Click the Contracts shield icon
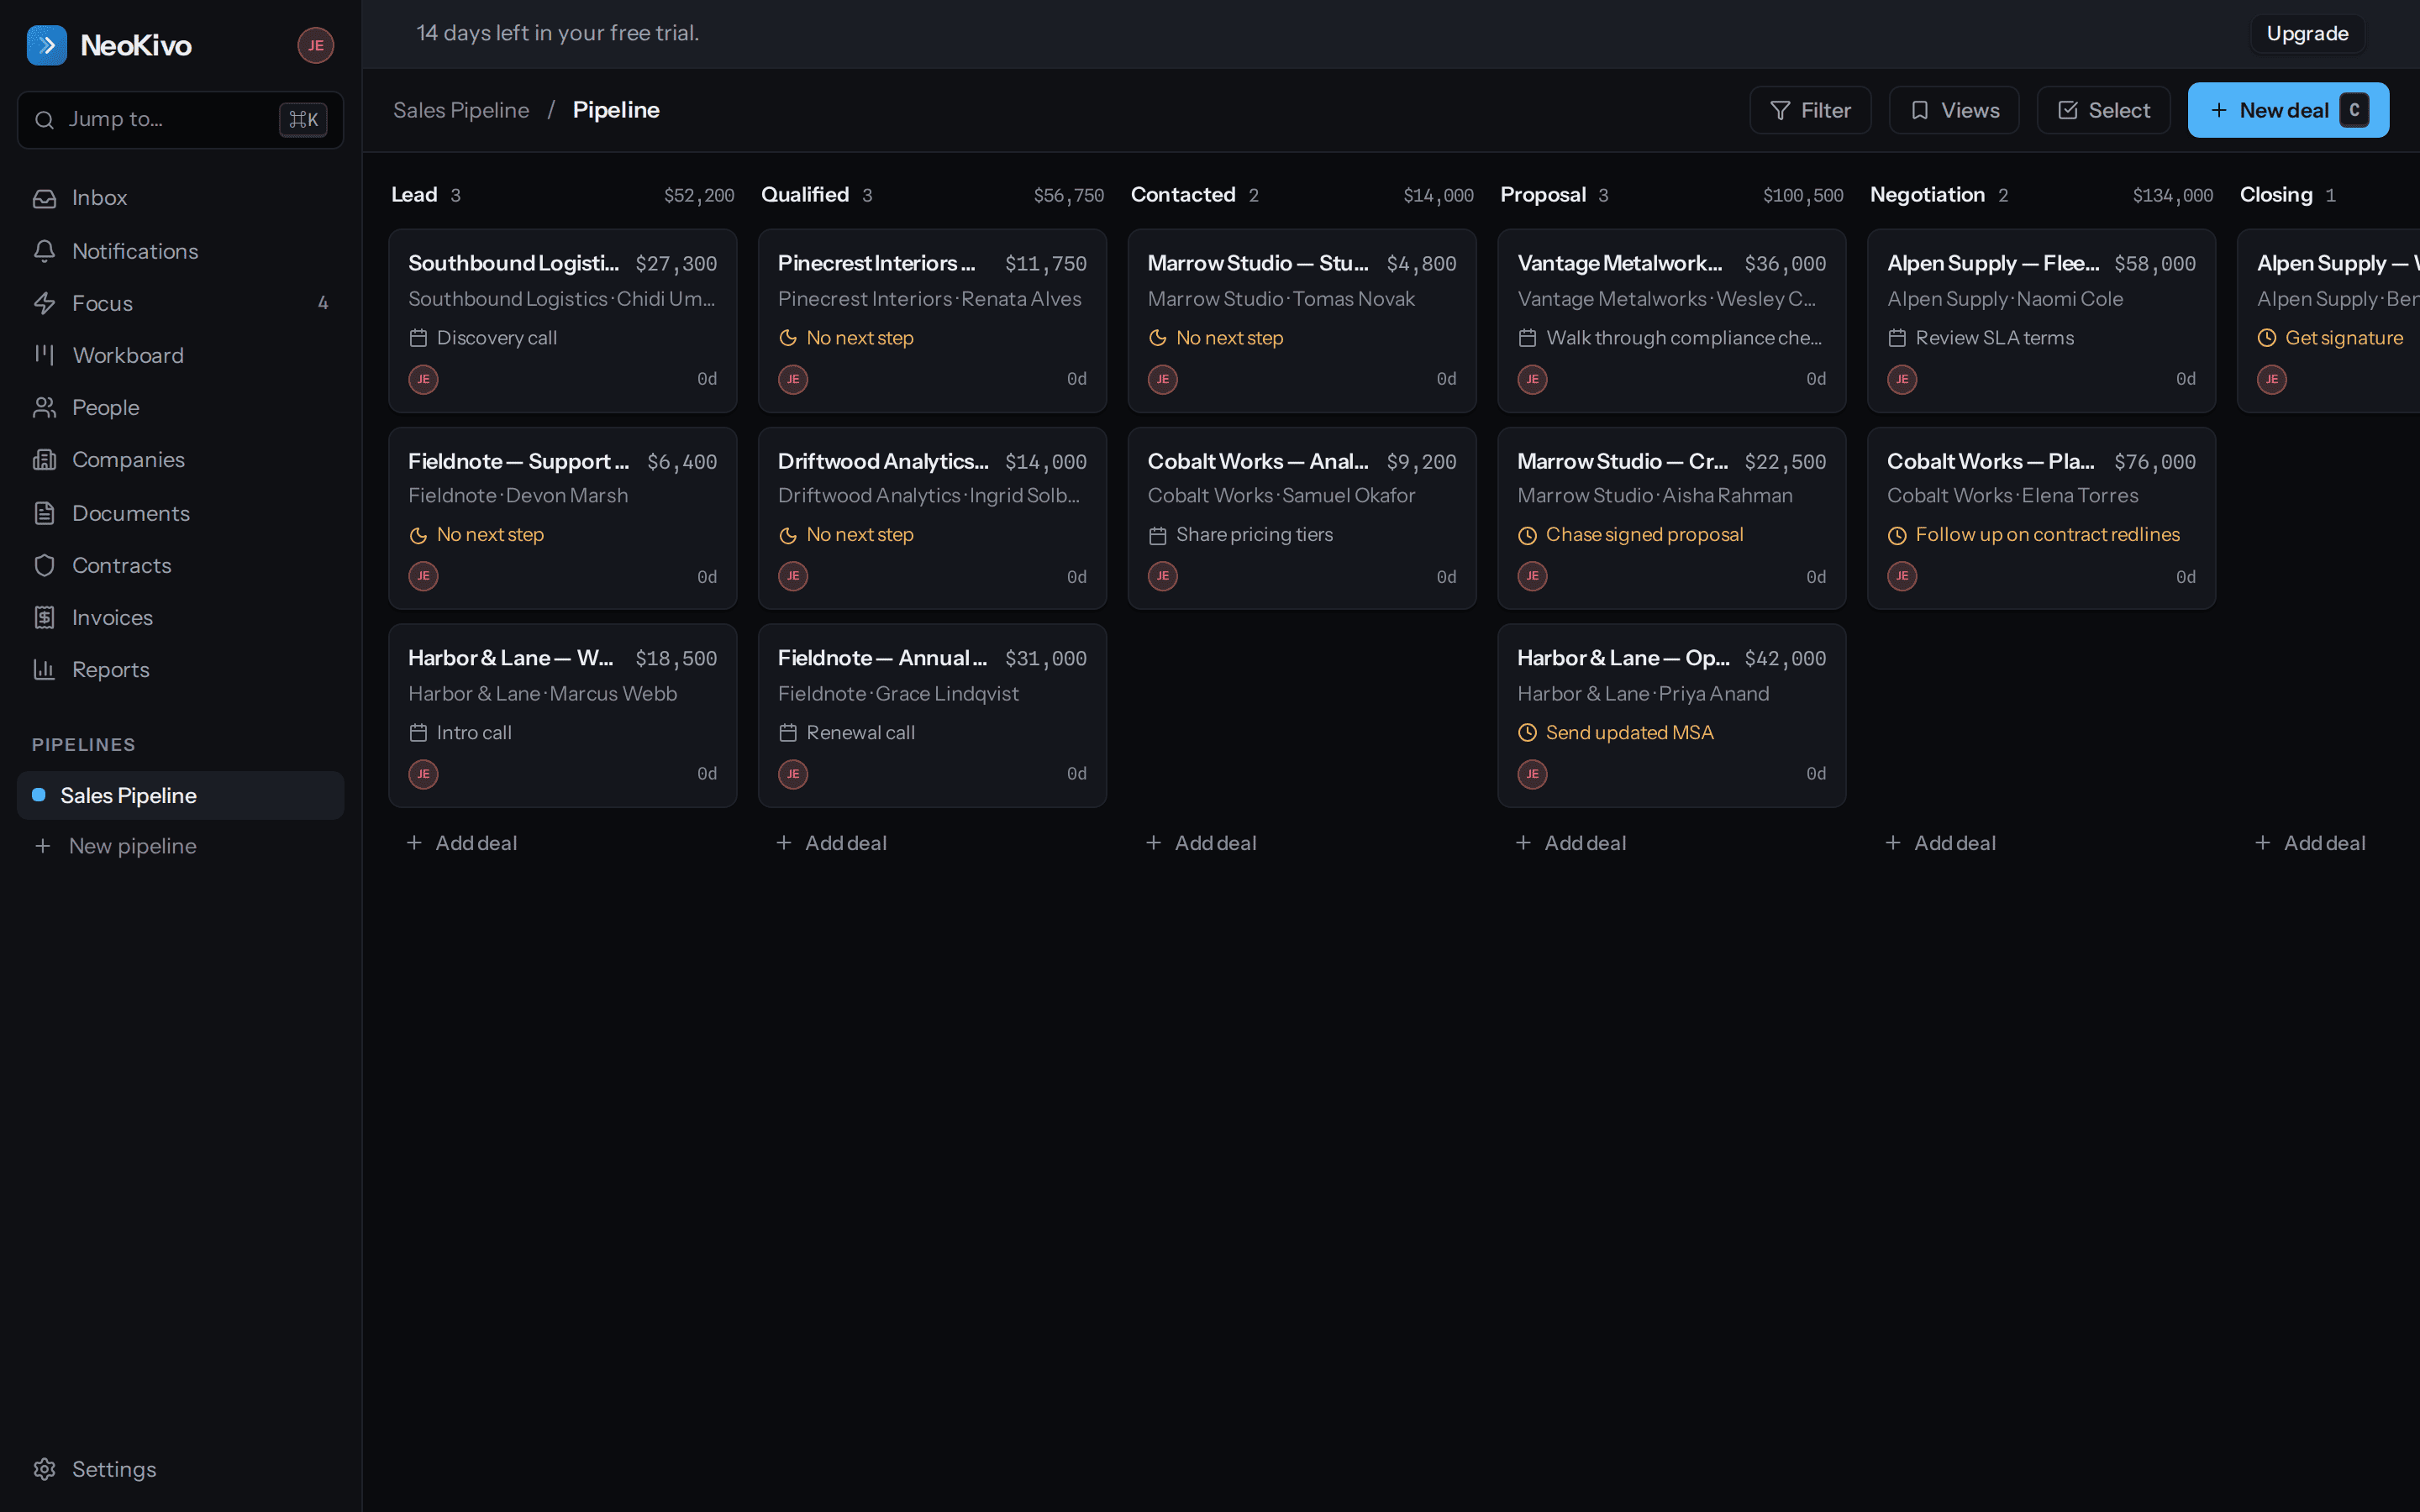The image size is (2420, 1512). coord(44,565)
